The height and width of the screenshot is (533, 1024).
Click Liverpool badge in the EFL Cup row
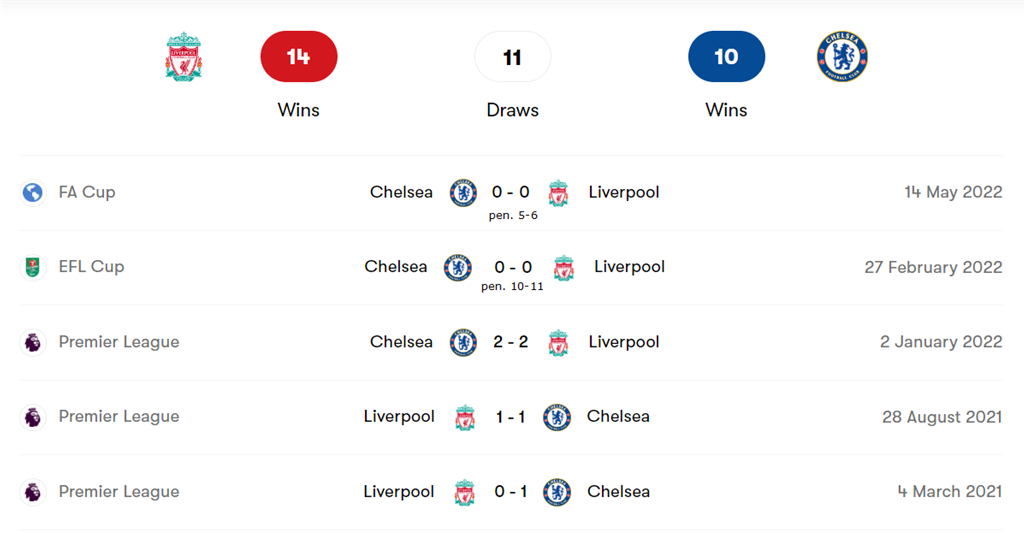(x=564, y=267)
